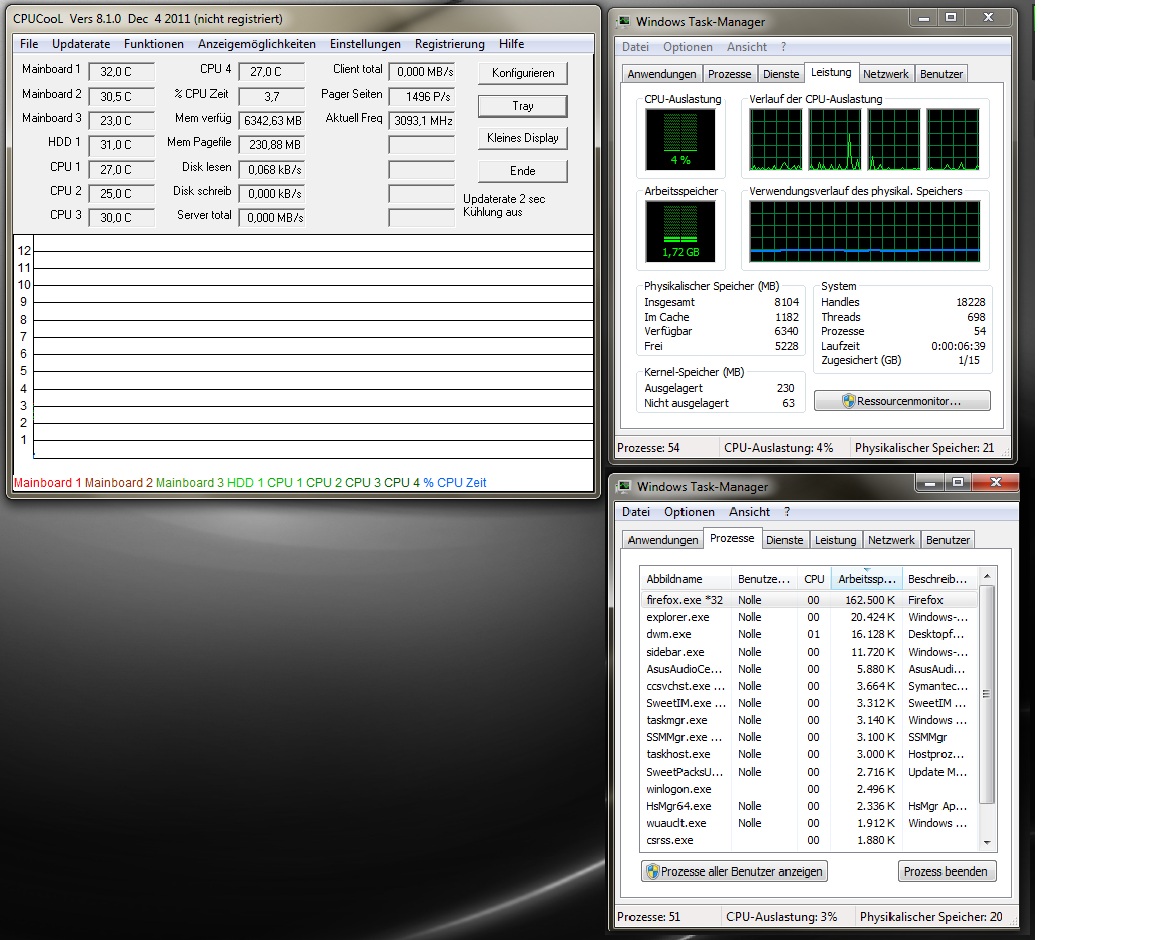The height and width of the screenshot is (940, 1152).
Task: Switch to Benutzer tab in upper Task-Manager
Action: tap(941, 73)
